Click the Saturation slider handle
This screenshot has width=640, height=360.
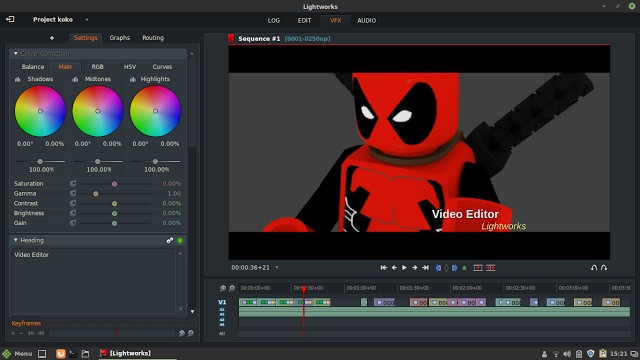[115, 184]
